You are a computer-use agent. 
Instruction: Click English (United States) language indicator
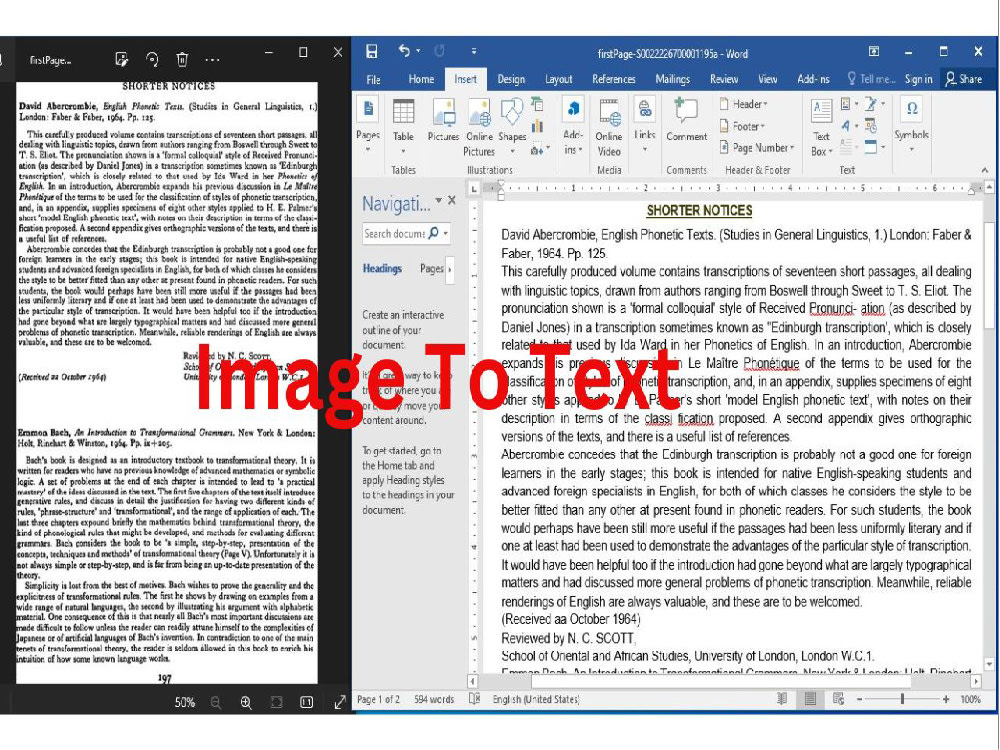tap(536, 700)
